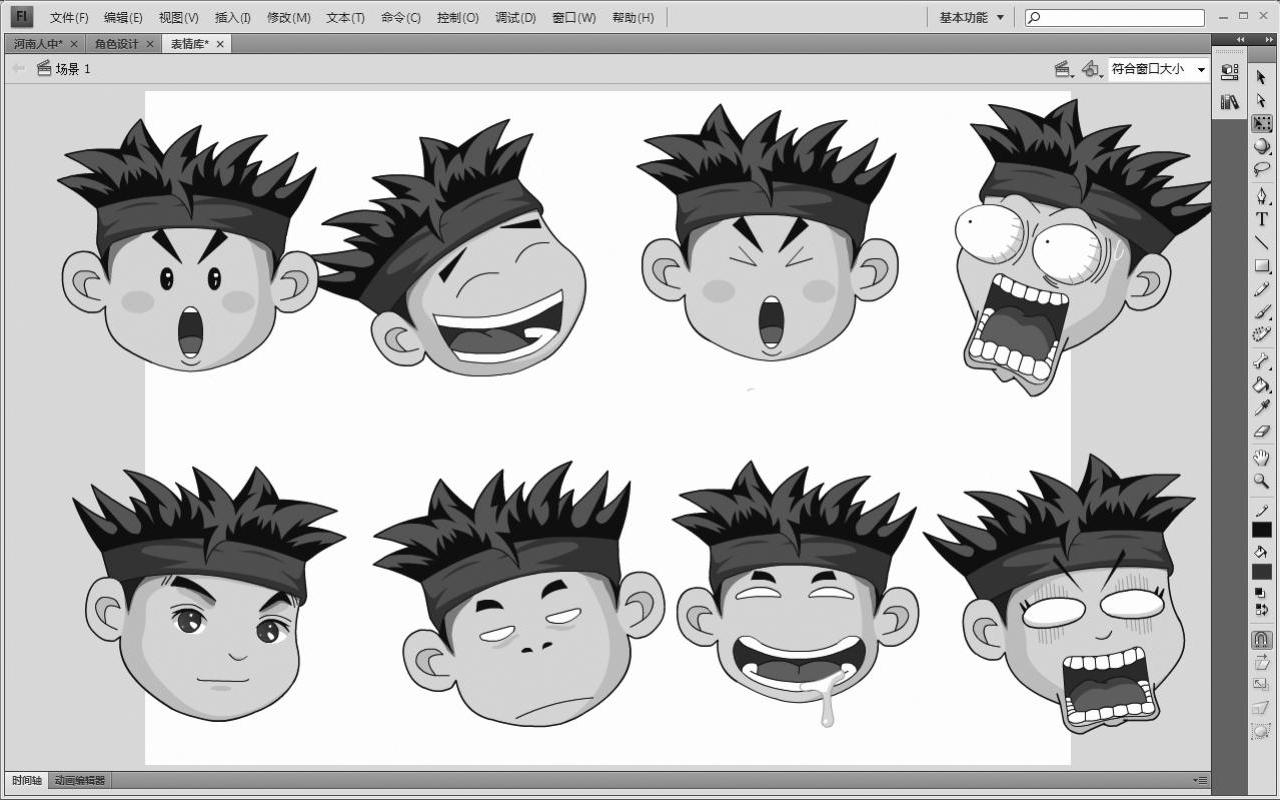
Task: Select the Text tool
Action: click(x=1261, y=219)
